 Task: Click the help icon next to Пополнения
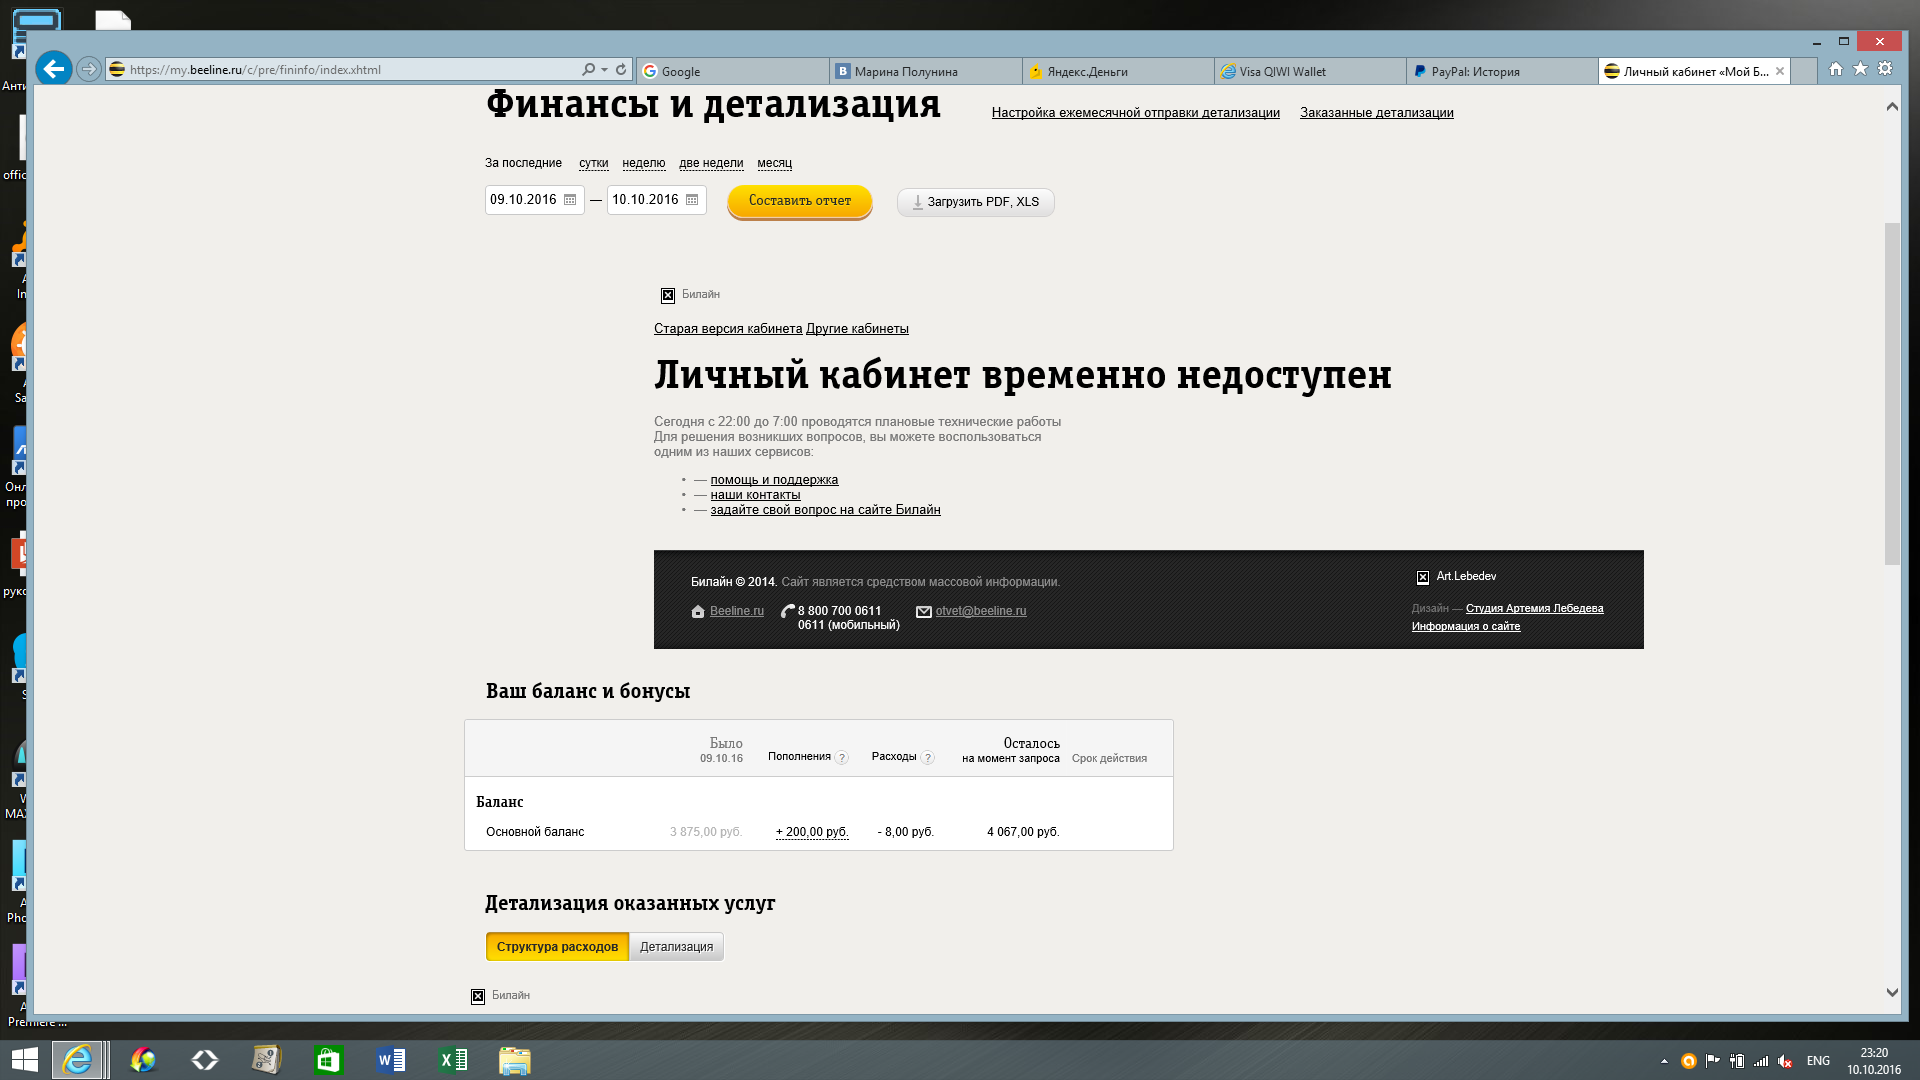pyautogui.click(x=842, y=758)
